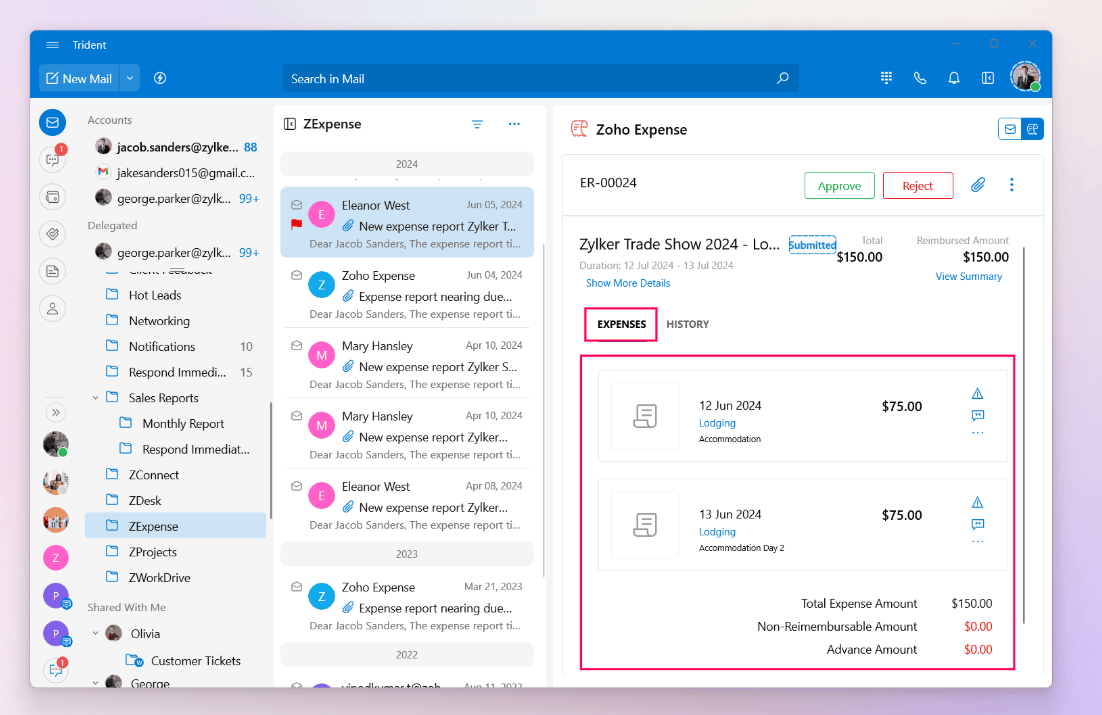Open the ZDesk folder
The height and width of the screenshot is (715, 1102).
pyautogui.click(x=176, y=501)
